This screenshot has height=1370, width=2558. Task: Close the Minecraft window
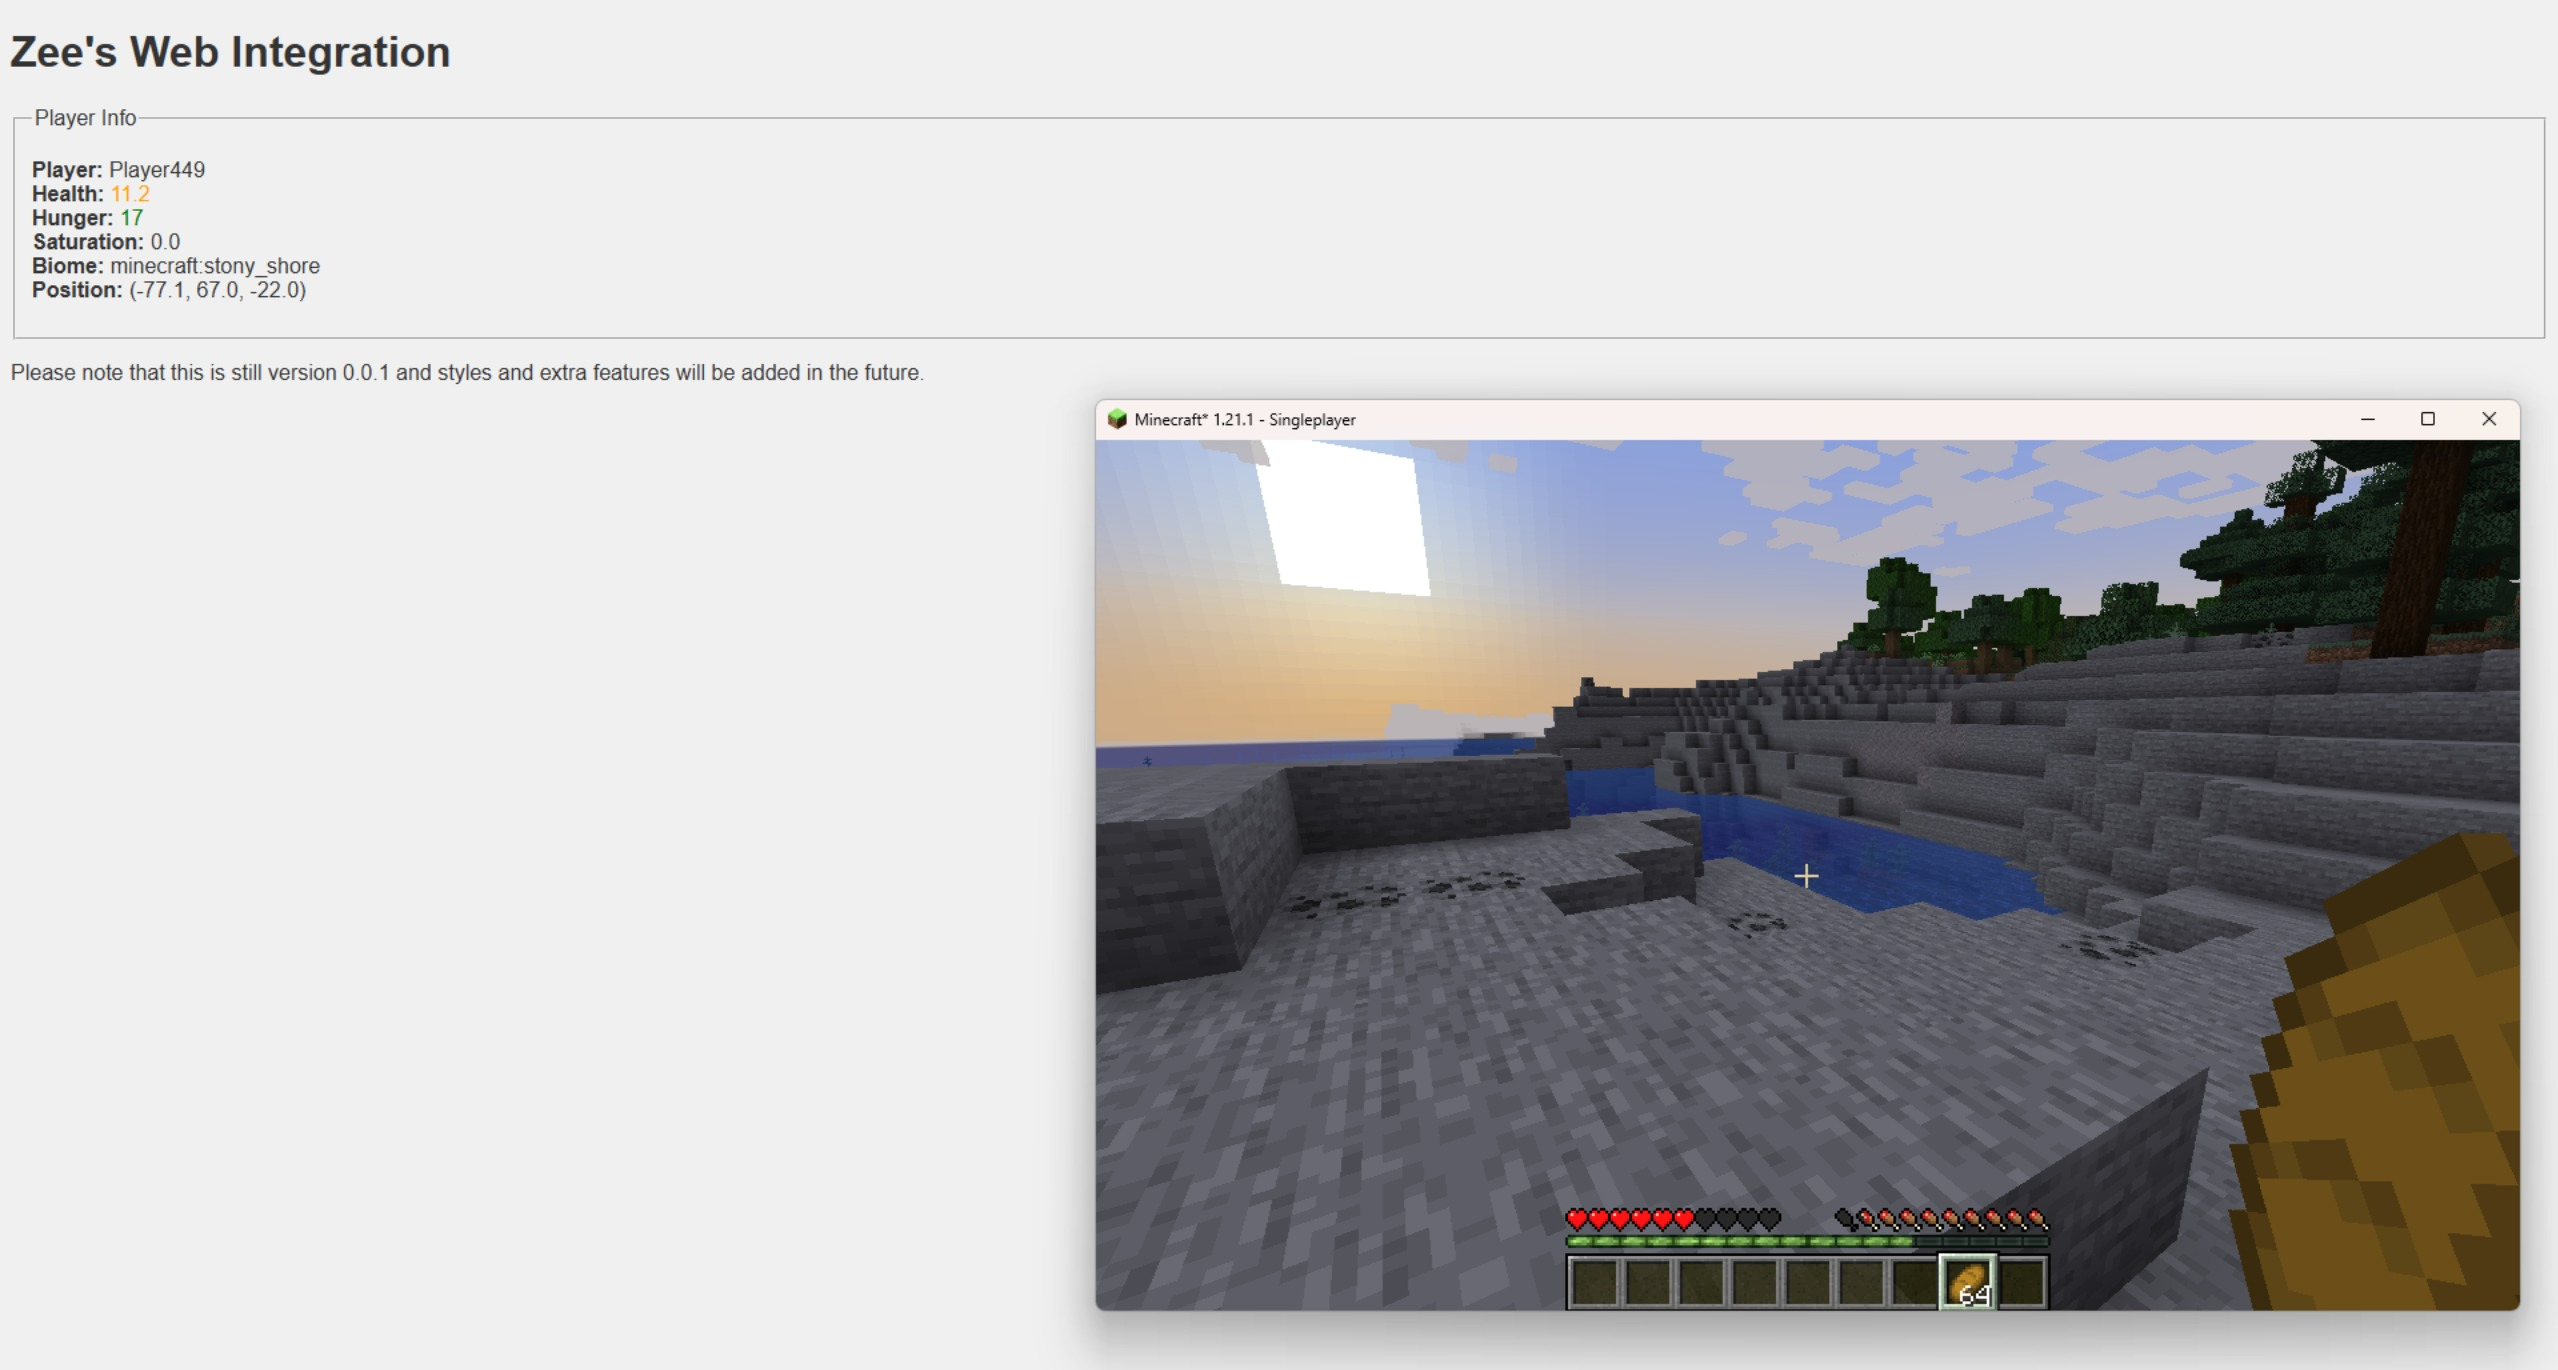click(2489, 419)
